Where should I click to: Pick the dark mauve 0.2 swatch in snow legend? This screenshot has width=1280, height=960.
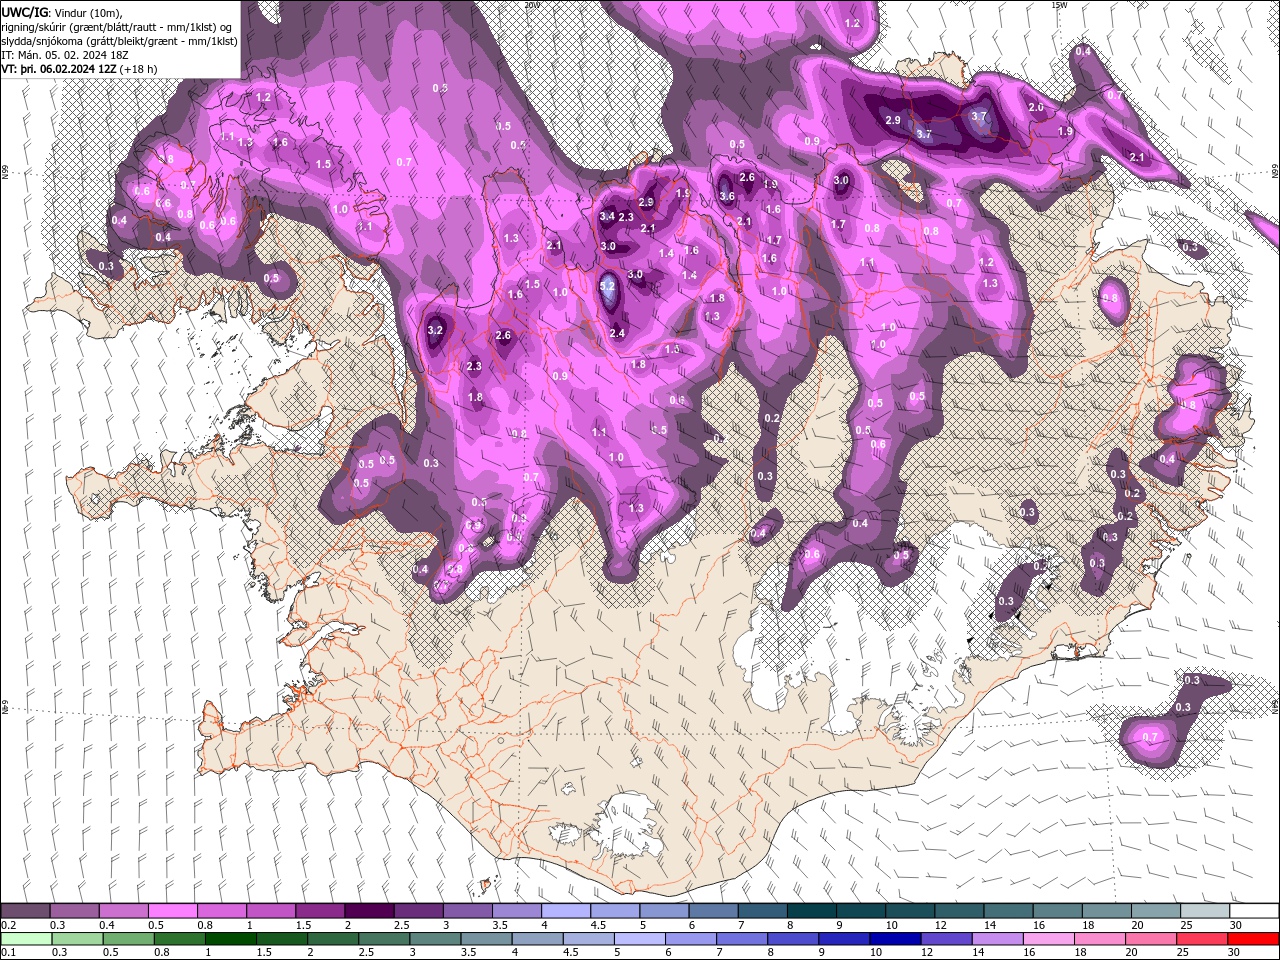click(x=25, y=911)
